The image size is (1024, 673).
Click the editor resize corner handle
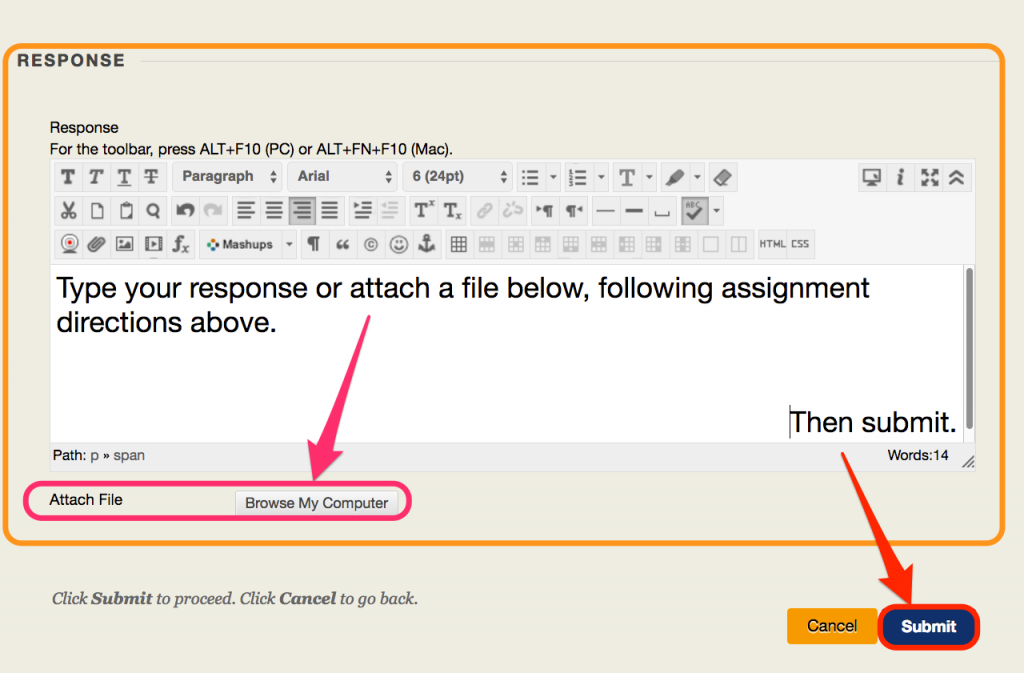tap(968, 462)
